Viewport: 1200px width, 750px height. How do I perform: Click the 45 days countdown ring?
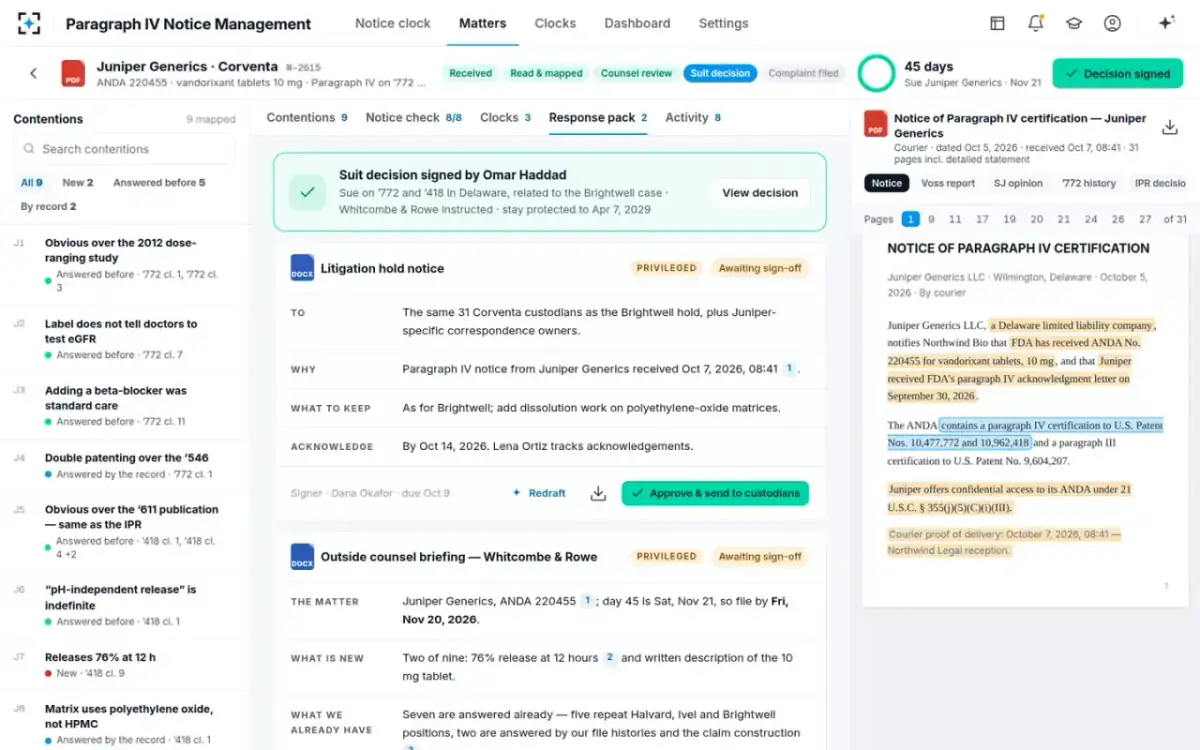click(x=877, y=73)
